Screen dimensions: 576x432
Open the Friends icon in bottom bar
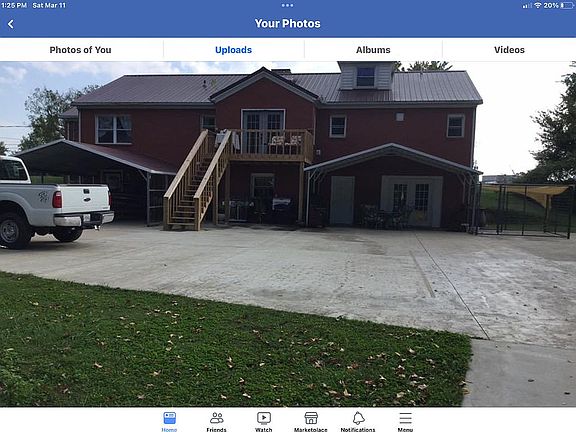tap(216, 418)
